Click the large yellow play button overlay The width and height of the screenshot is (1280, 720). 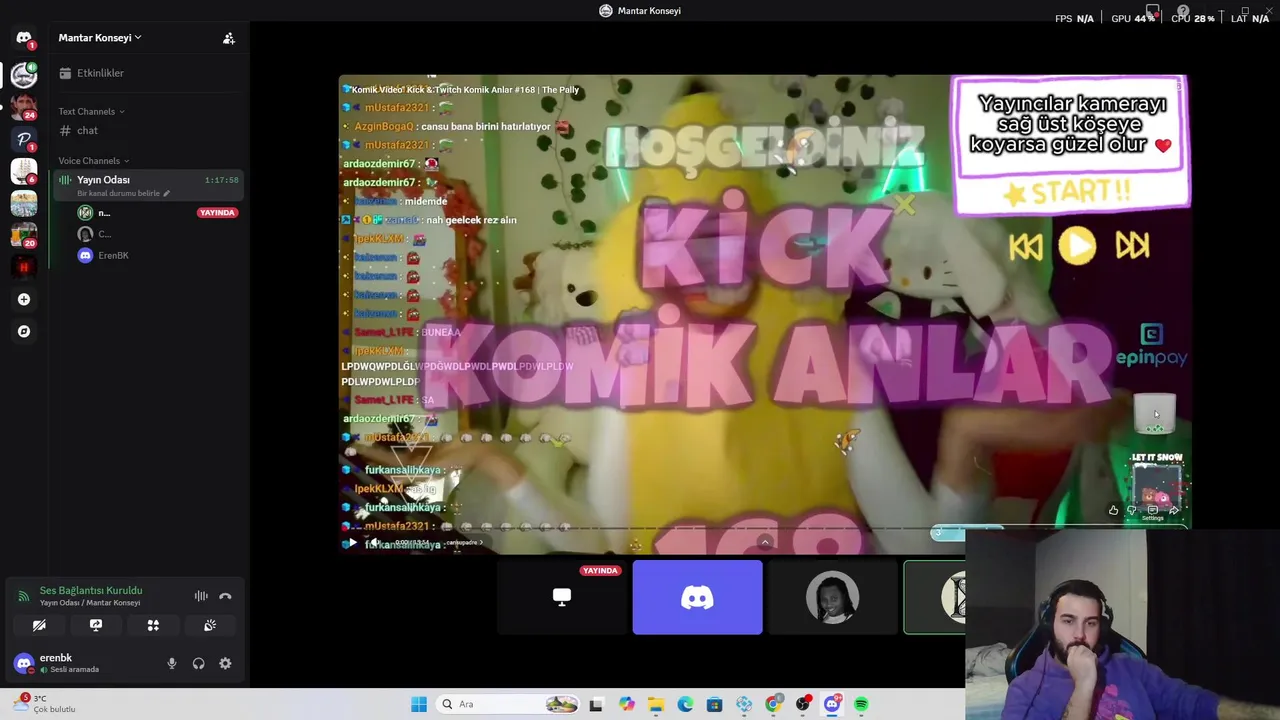coord(1077,245)
